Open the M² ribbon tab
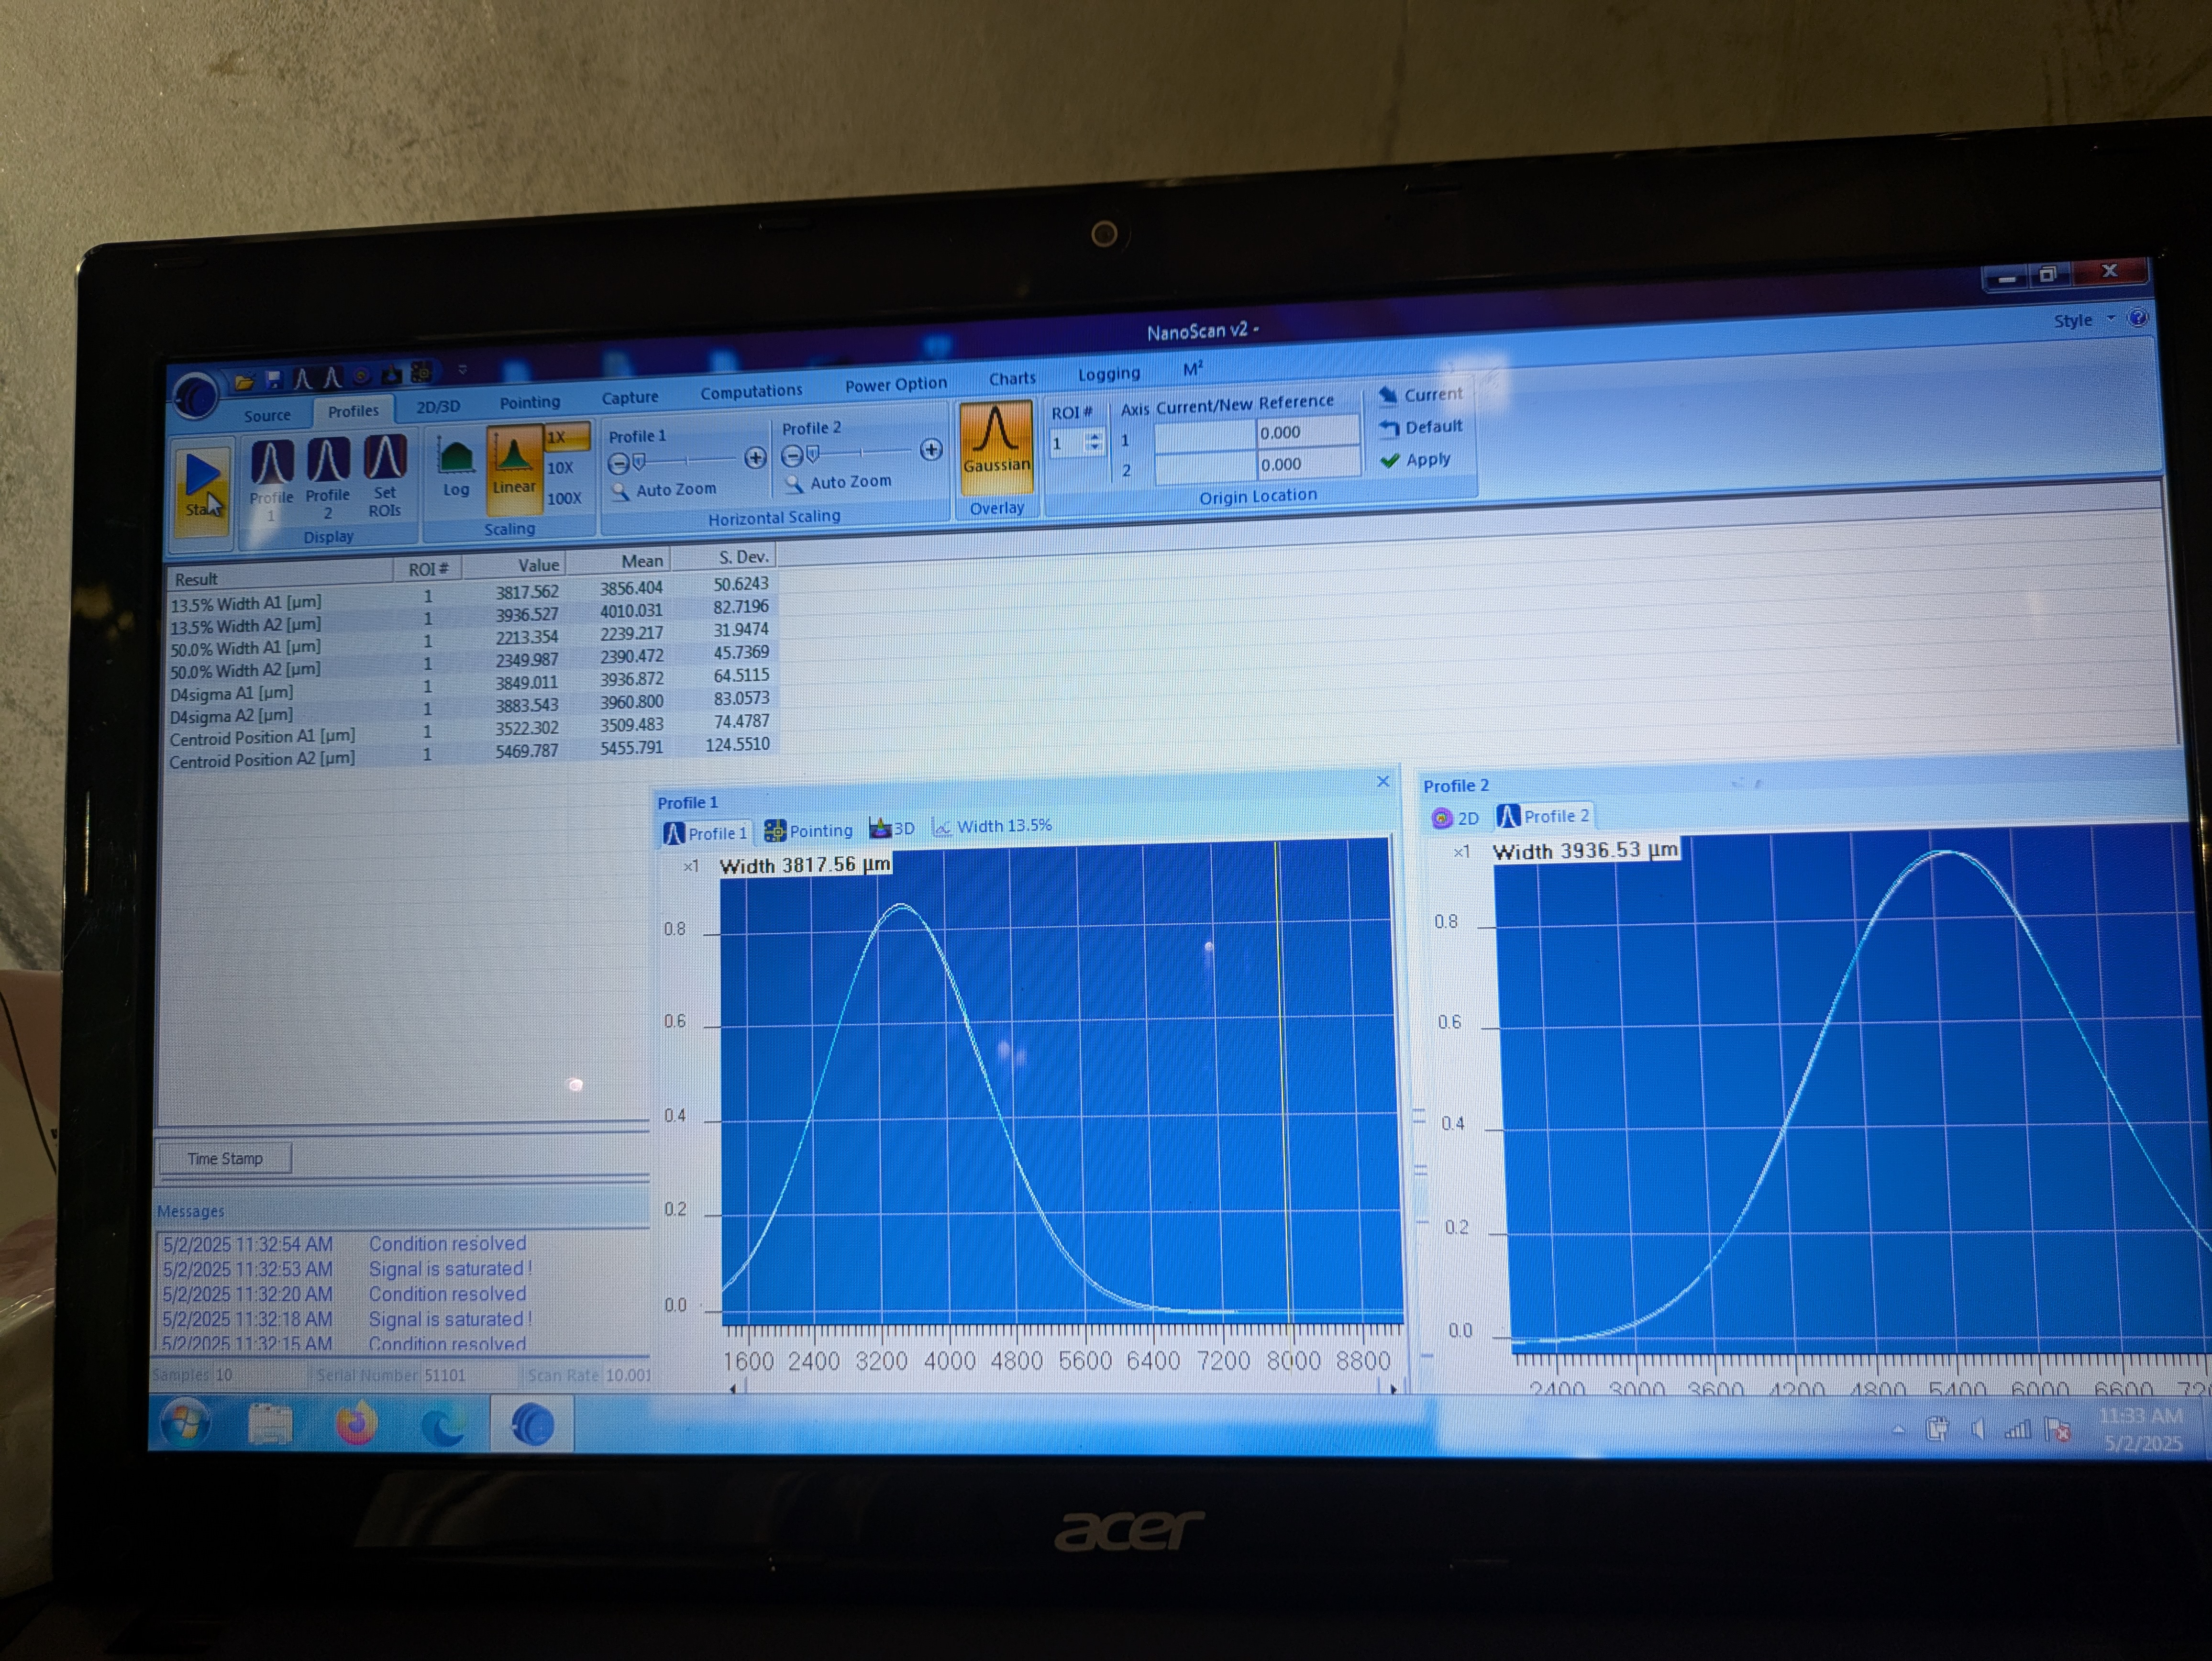The height and width of the screenshot is (1661, 2212). 1192,369
